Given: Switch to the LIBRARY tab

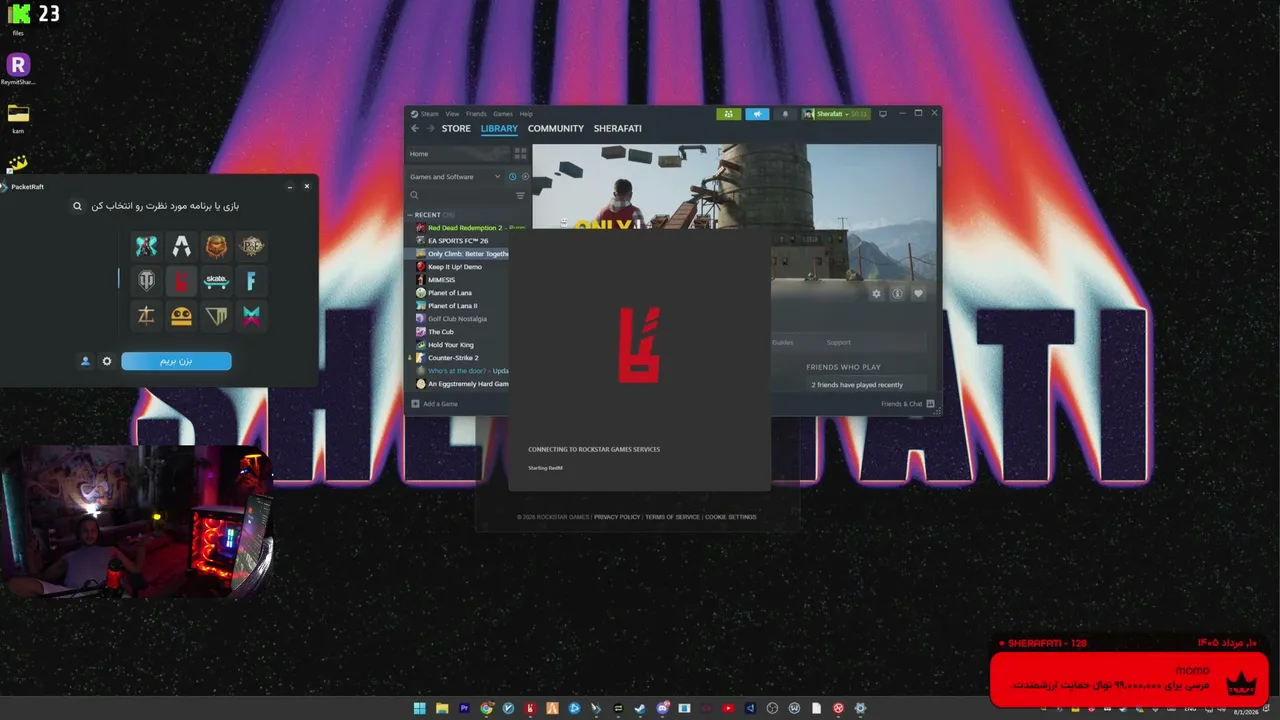Looking at the screenshot, I should (499, 129).
